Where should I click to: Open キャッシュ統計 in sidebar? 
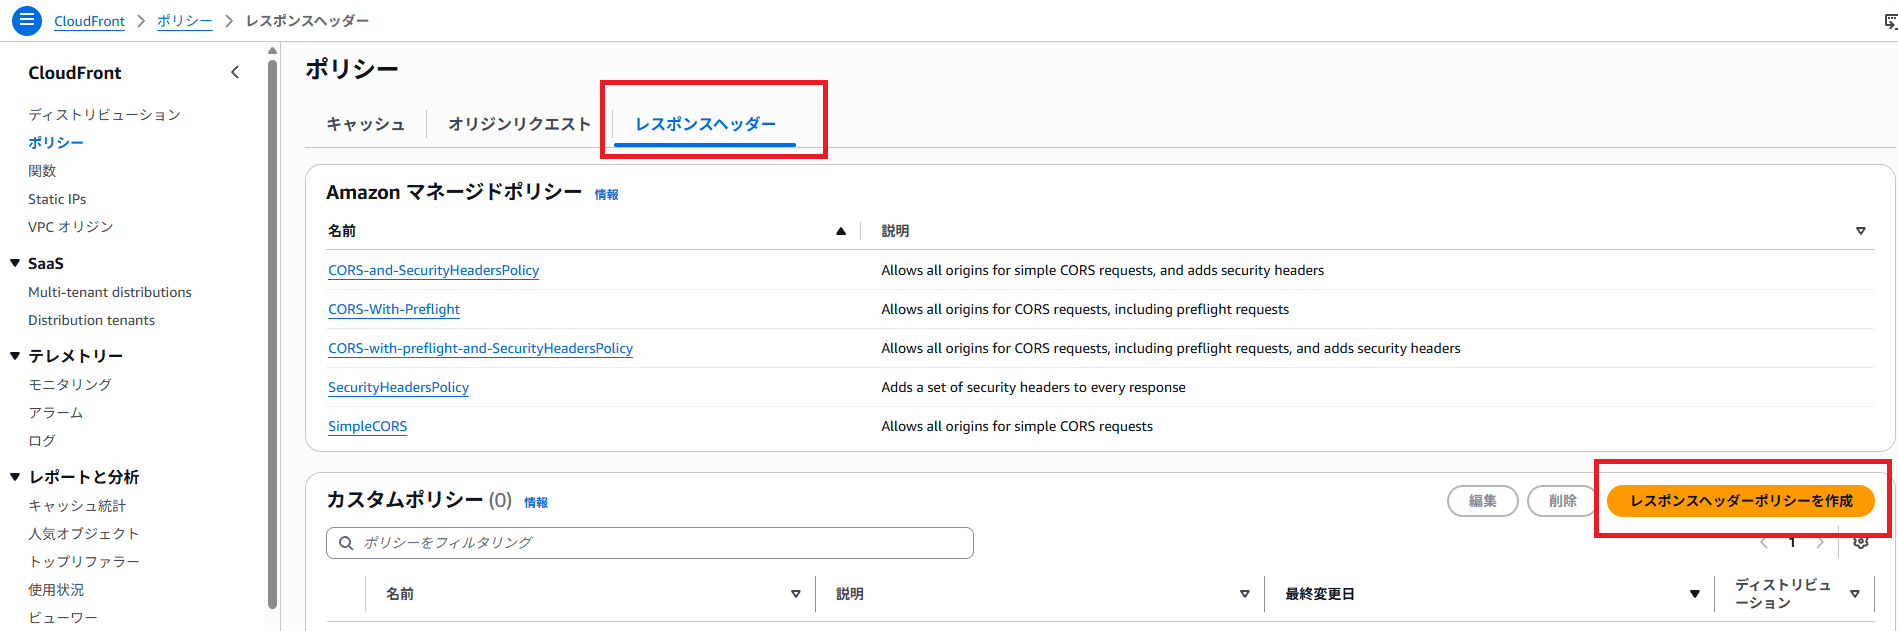(77, 506)
